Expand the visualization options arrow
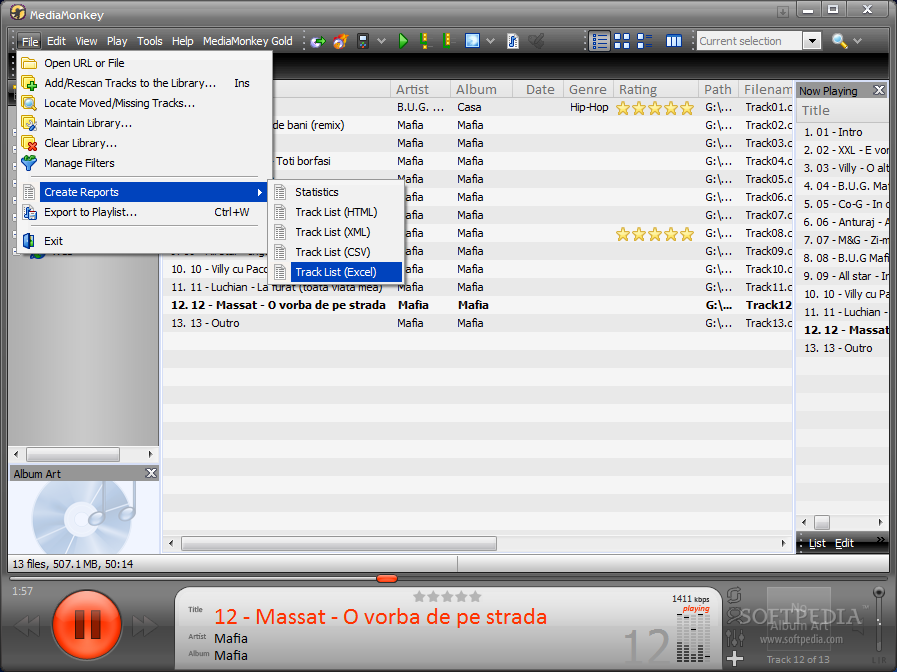This screenshot has height=672, width=897. (490, 41)
